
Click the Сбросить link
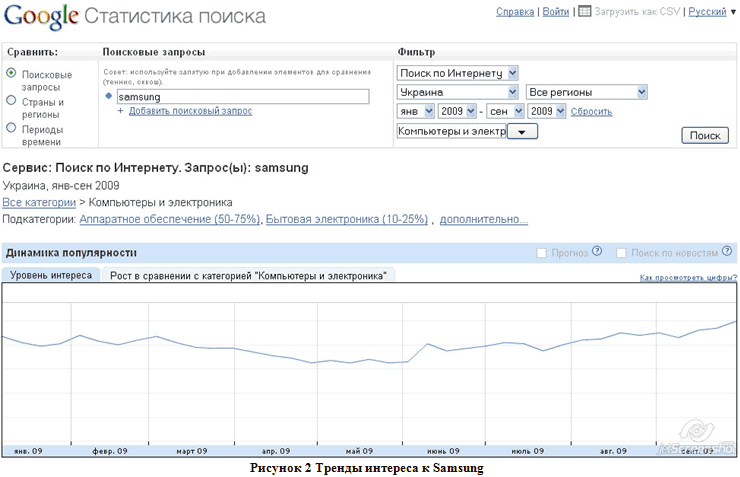click(591, 112)
